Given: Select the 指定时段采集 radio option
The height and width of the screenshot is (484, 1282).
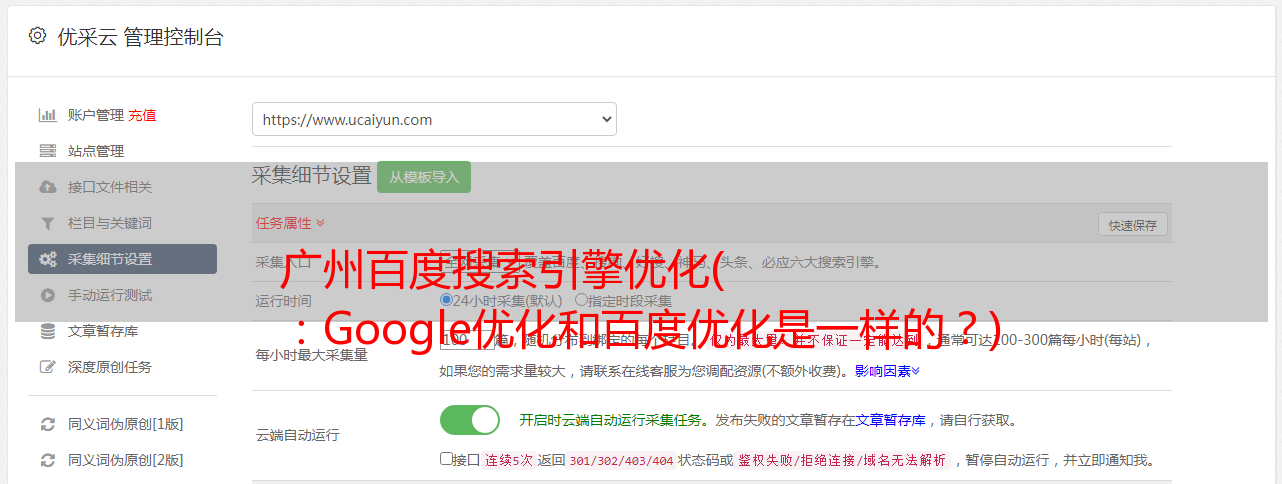Looking at the screenshot, I should pos(581,299).
